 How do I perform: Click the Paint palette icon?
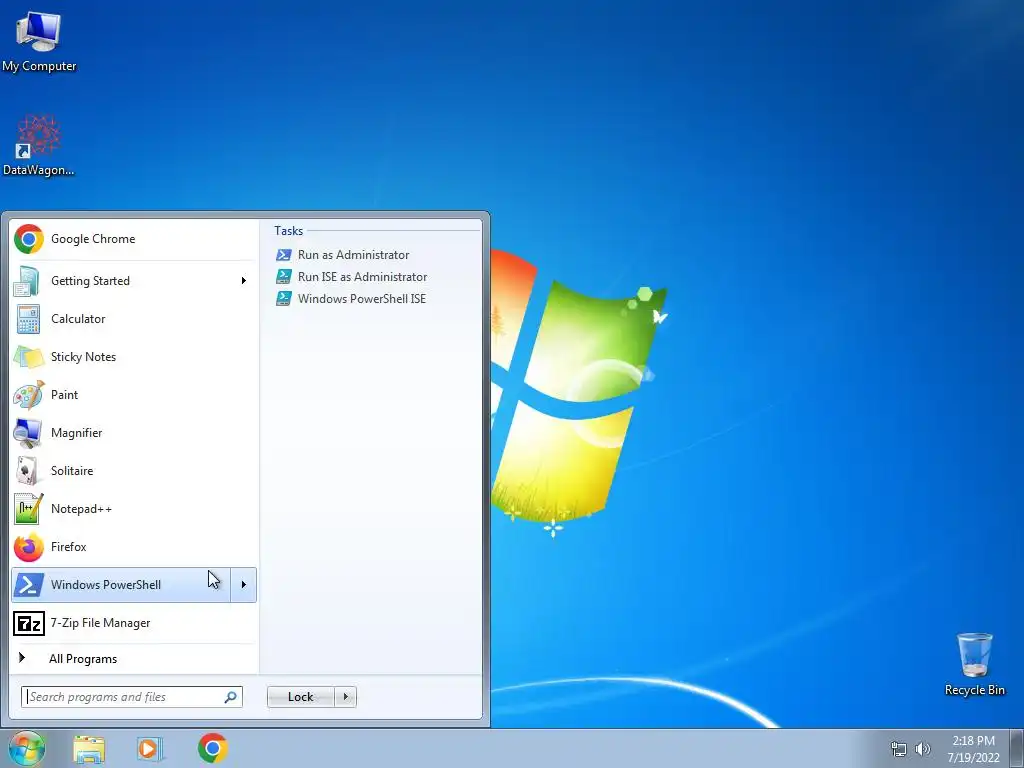click(x=29, y=394)
